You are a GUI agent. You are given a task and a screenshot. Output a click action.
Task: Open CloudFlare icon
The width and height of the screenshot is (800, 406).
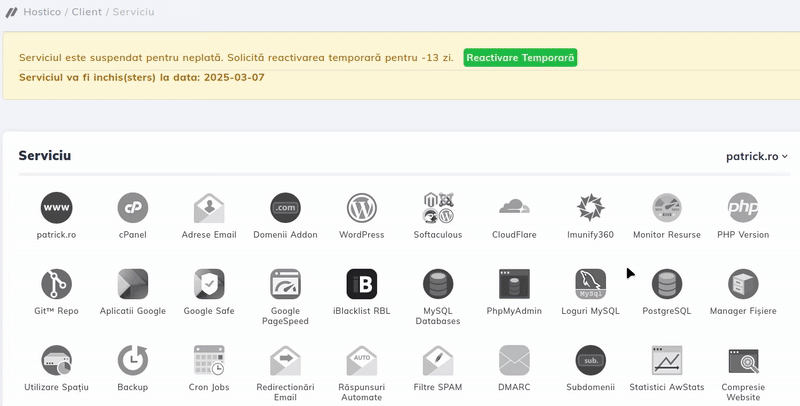click(x=514, y=208)
